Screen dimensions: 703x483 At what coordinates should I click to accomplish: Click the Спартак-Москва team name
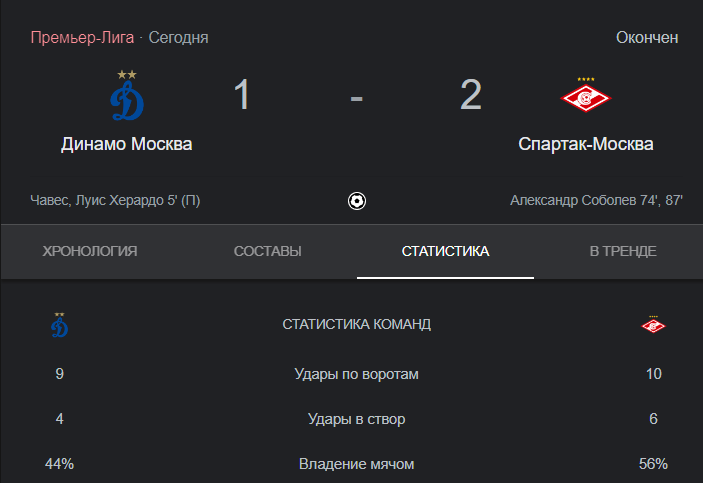(x=586, y=144)
